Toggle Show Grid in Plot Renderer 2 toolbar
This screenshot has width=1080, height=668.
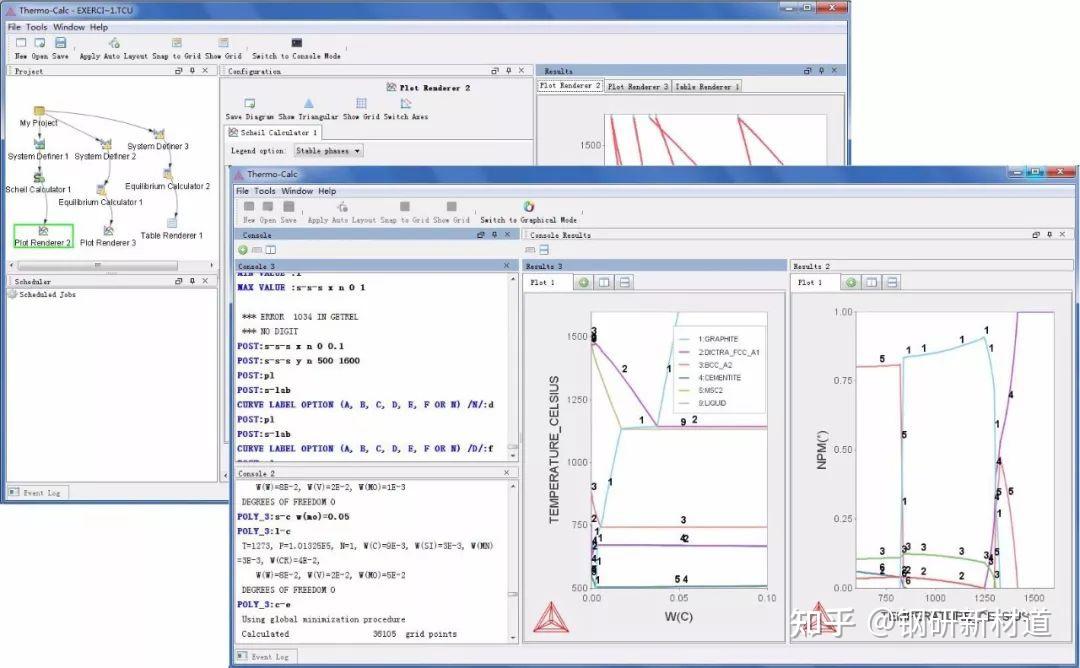362,101
